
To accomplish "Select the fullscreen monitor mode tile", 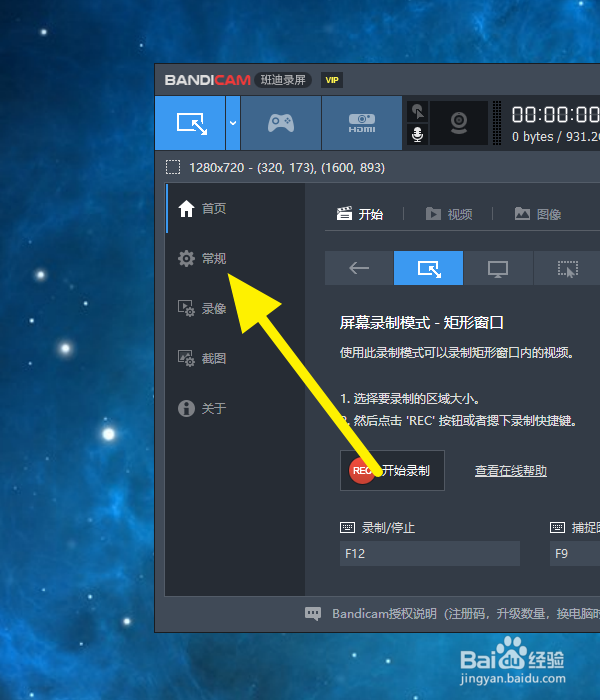I will tap(498, 268).
